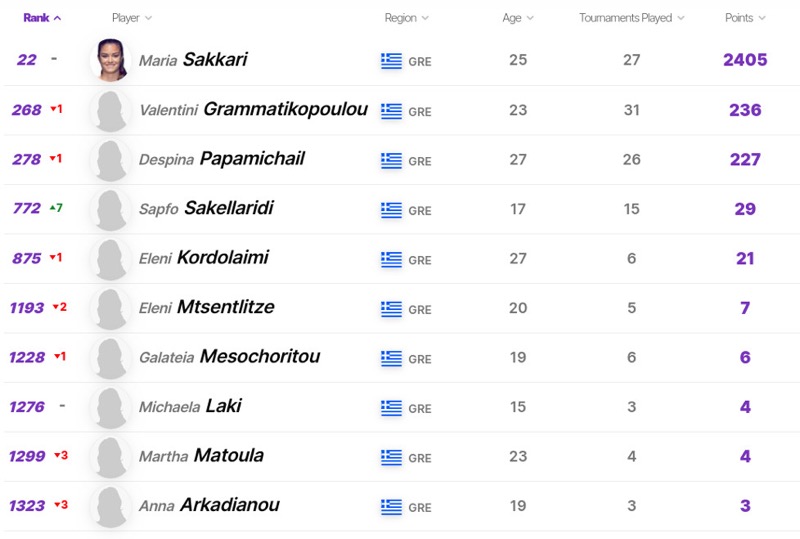Click the avatar placeholder for Despina Papamichail
The width and height of the screenshot is (800, 539).
click(x=110, y=160)
